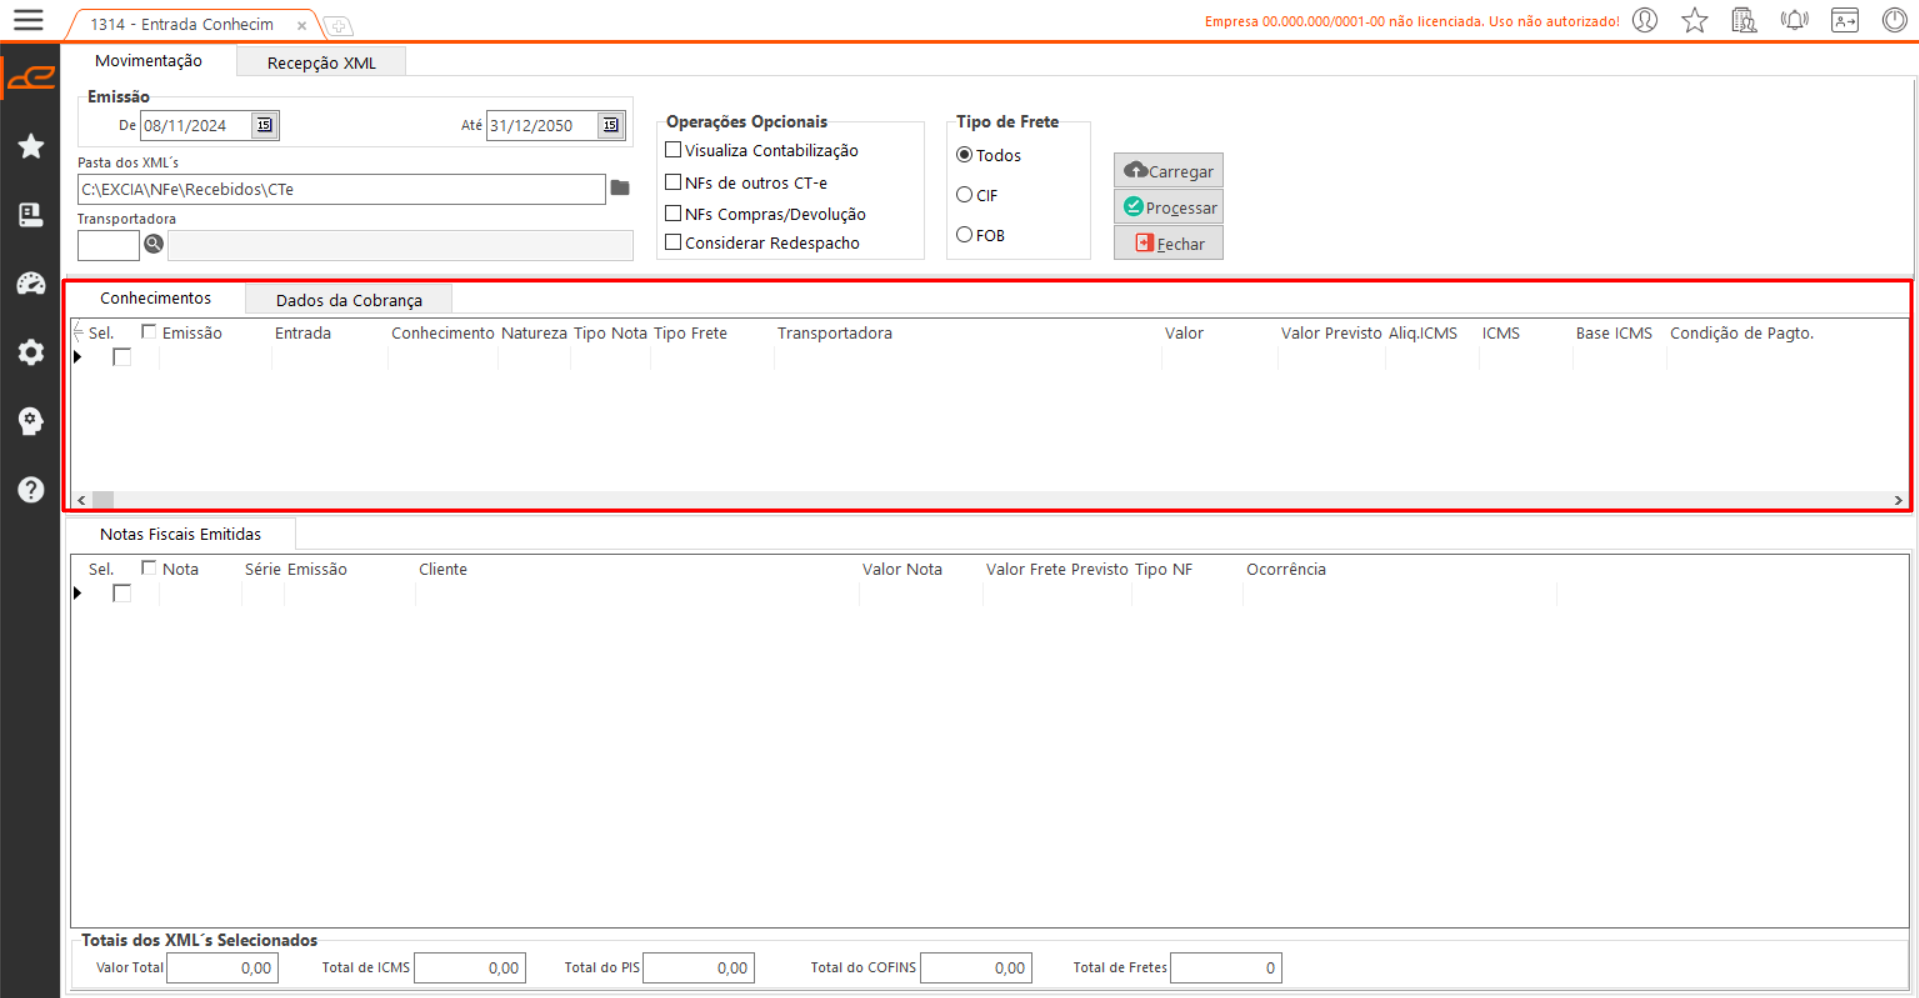Click the dashboard gauge sidebar icon
This screenshot has width=1919, height=998.
coord(31,284)
